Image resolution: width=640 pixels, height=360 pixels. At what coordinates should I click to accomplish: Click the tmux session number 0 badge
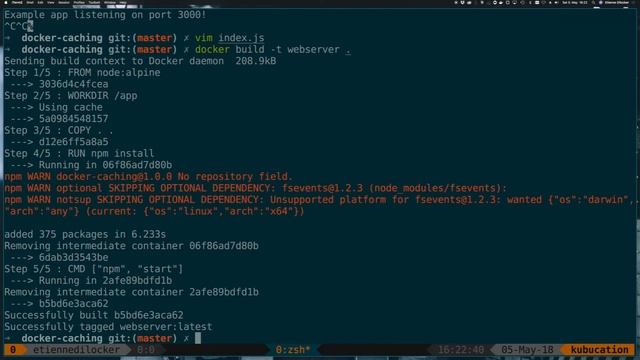(x=13, y=350)
